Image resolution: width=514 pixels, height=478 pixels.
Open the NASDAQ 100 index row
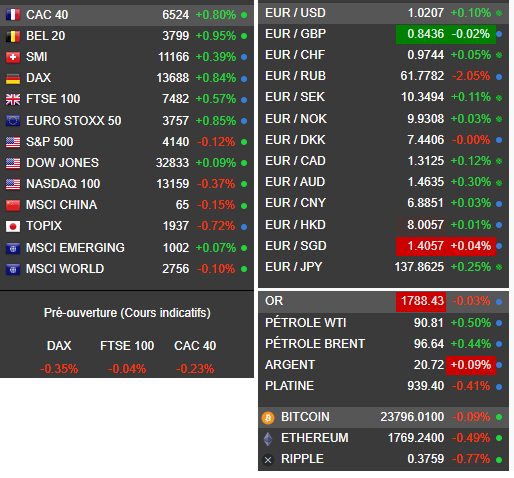pyautogui.click(x=127, y=184)
